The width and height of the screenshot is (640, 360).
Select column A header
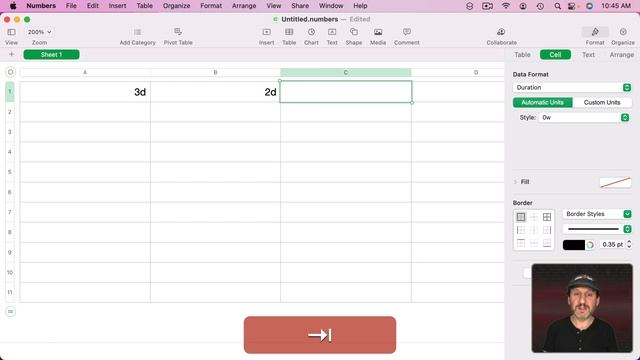pyautogui.click(x=85, y=72)
